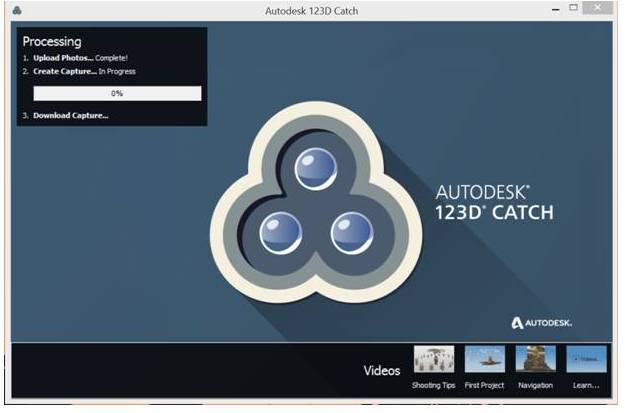This screenshot has height=413, width=625.
Task: Click the 123D Catch icon in title bar
Action: (x=18, y=10)
